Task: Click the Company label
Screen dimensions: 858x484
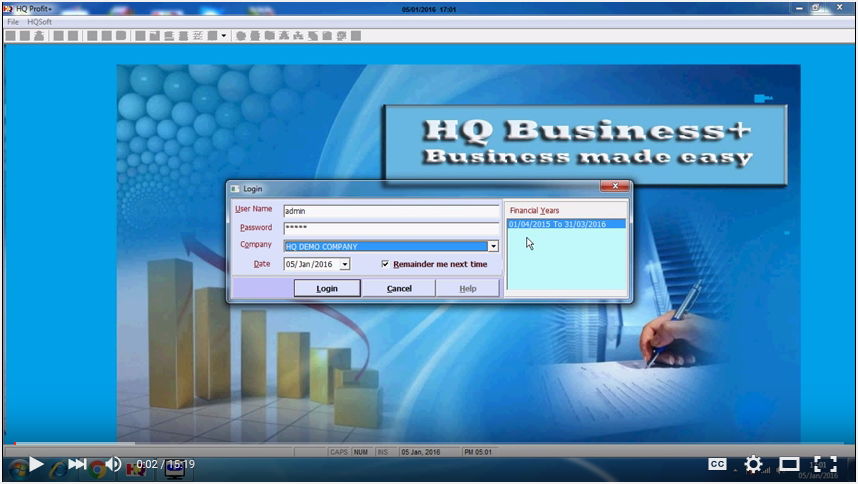Action: point(256,244)
